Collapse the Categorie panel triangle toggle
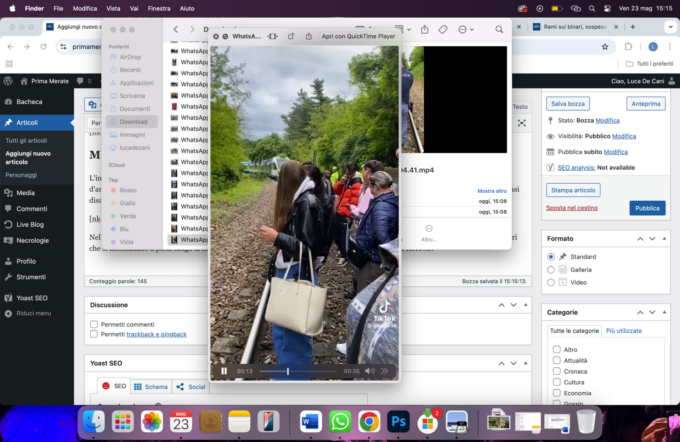 tap(664, 312)
